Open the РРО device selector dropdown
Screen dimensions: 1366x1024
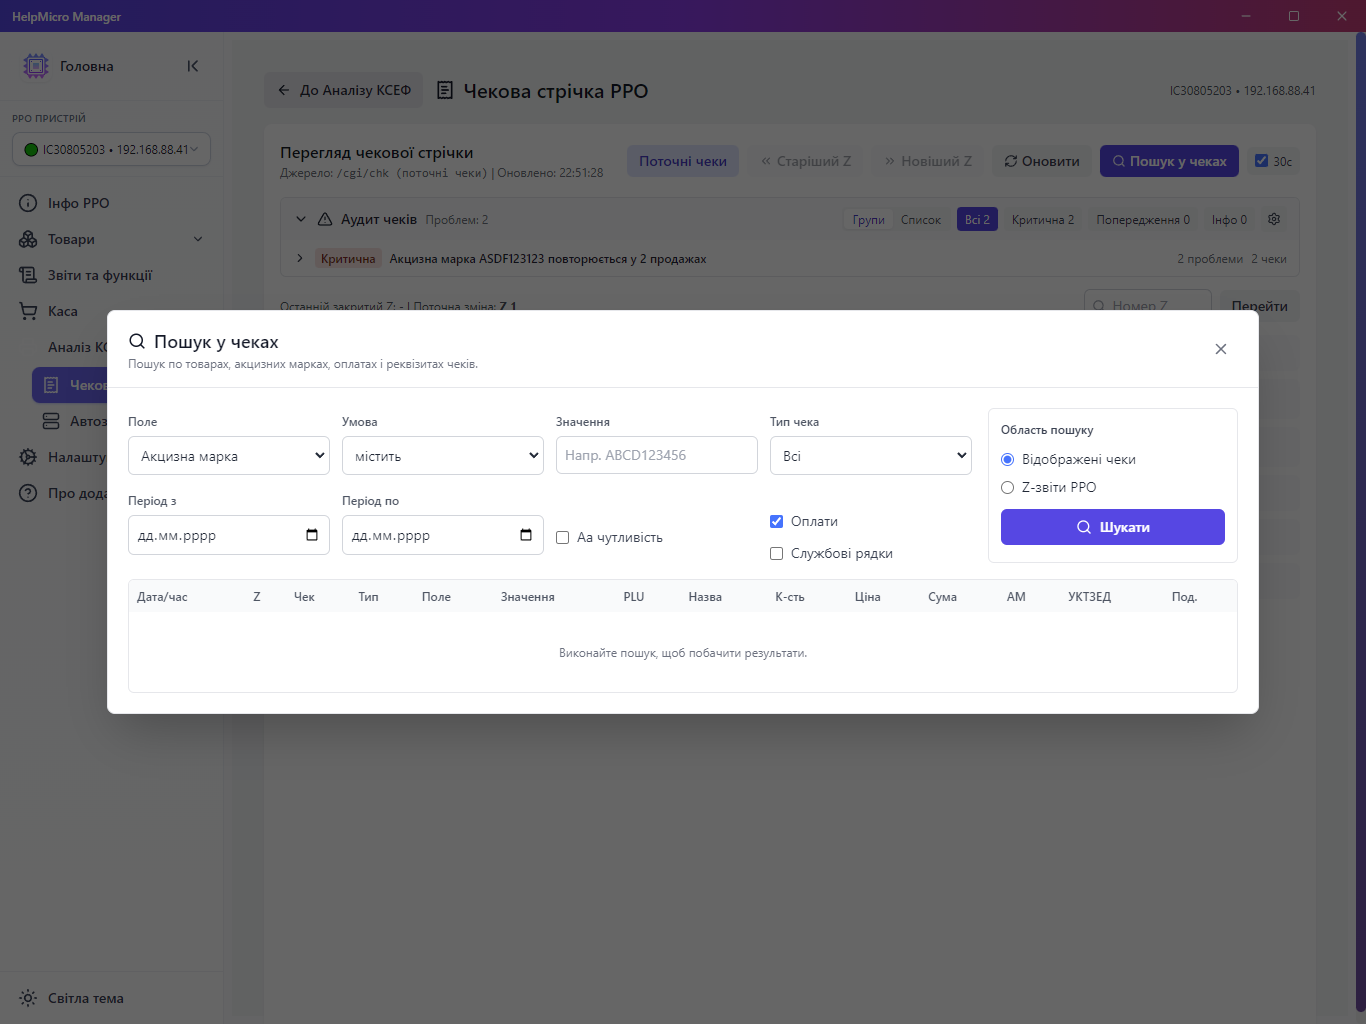coord(111,149)
